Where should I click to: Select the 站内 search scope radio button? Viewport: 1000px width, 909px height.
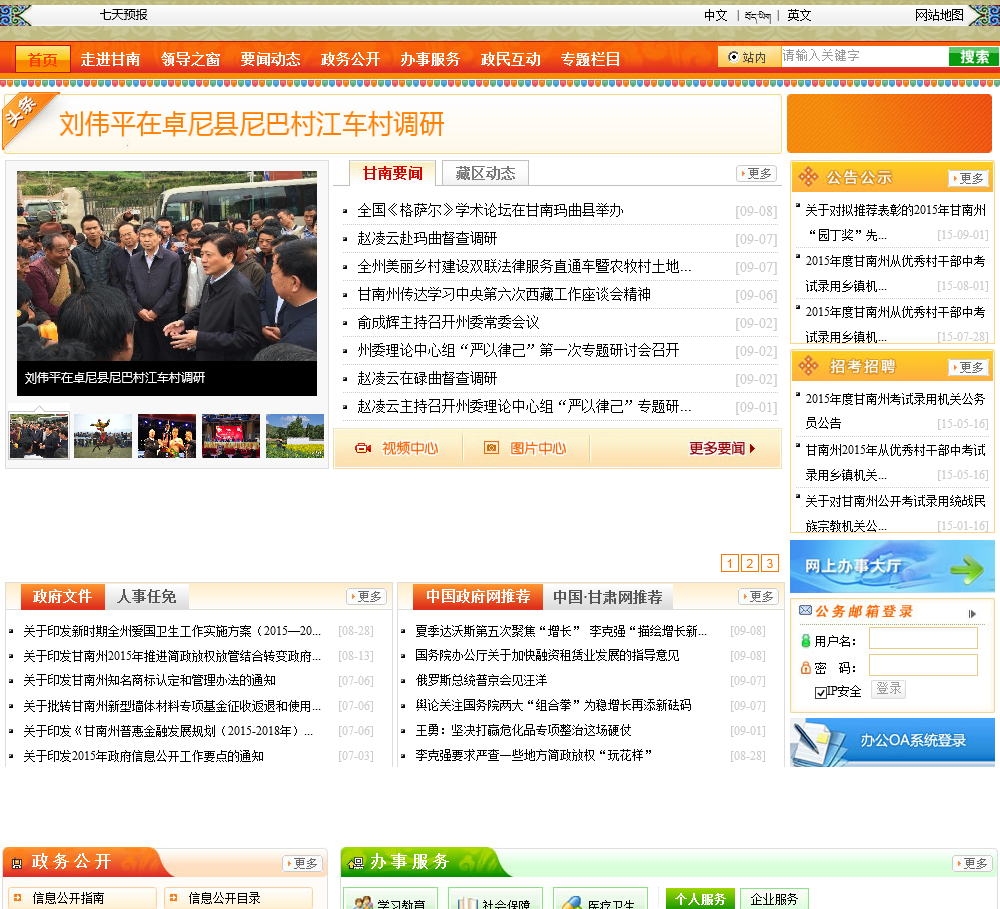(733, 57)
